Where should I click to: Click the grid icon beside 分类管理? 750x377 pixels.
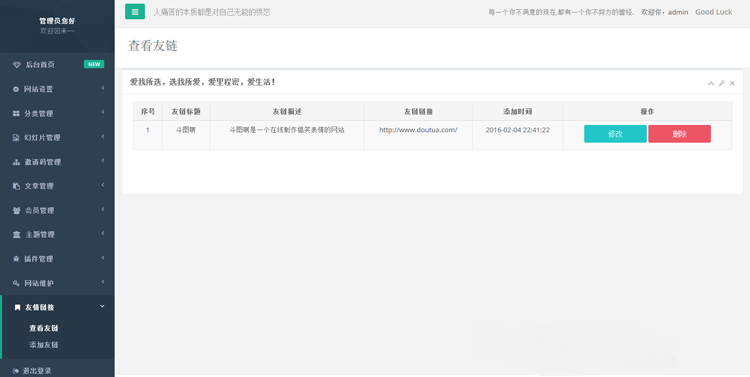pyautogui.click(x=16, y=113)
